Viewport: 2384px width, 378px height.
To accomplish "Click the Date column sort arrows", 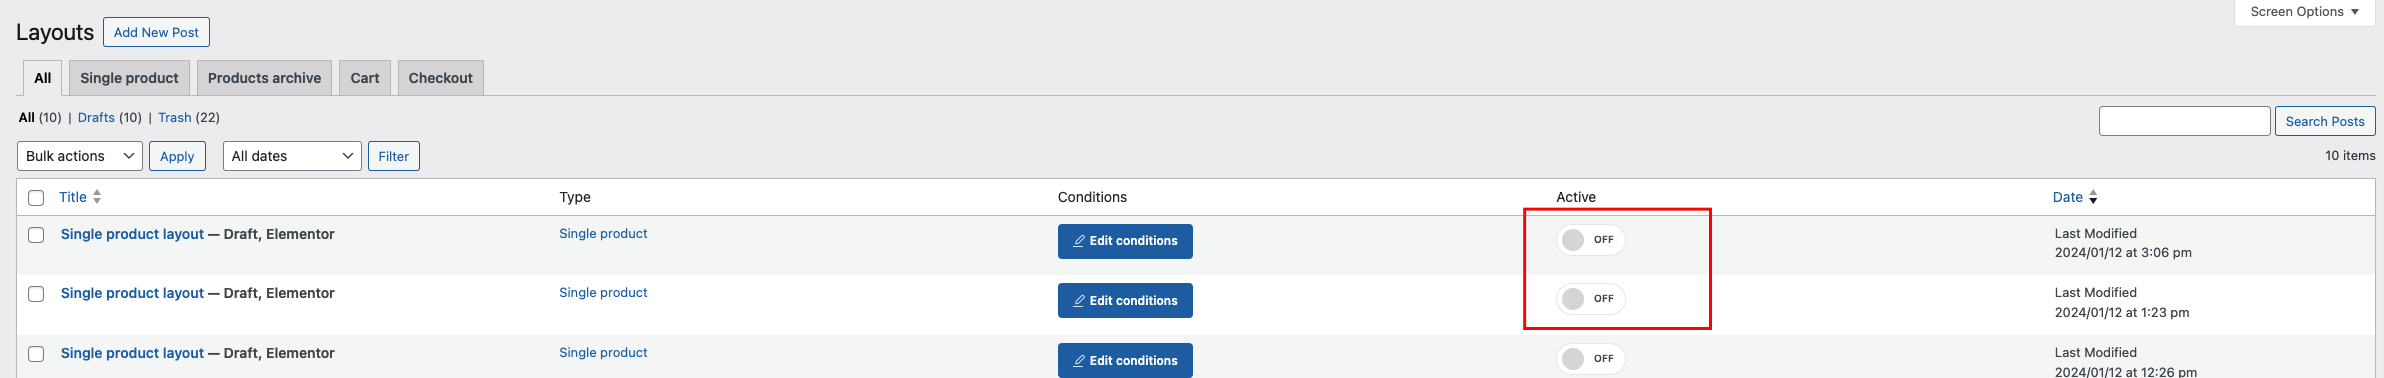I will pyautogui.click(x=2093, y=197).
